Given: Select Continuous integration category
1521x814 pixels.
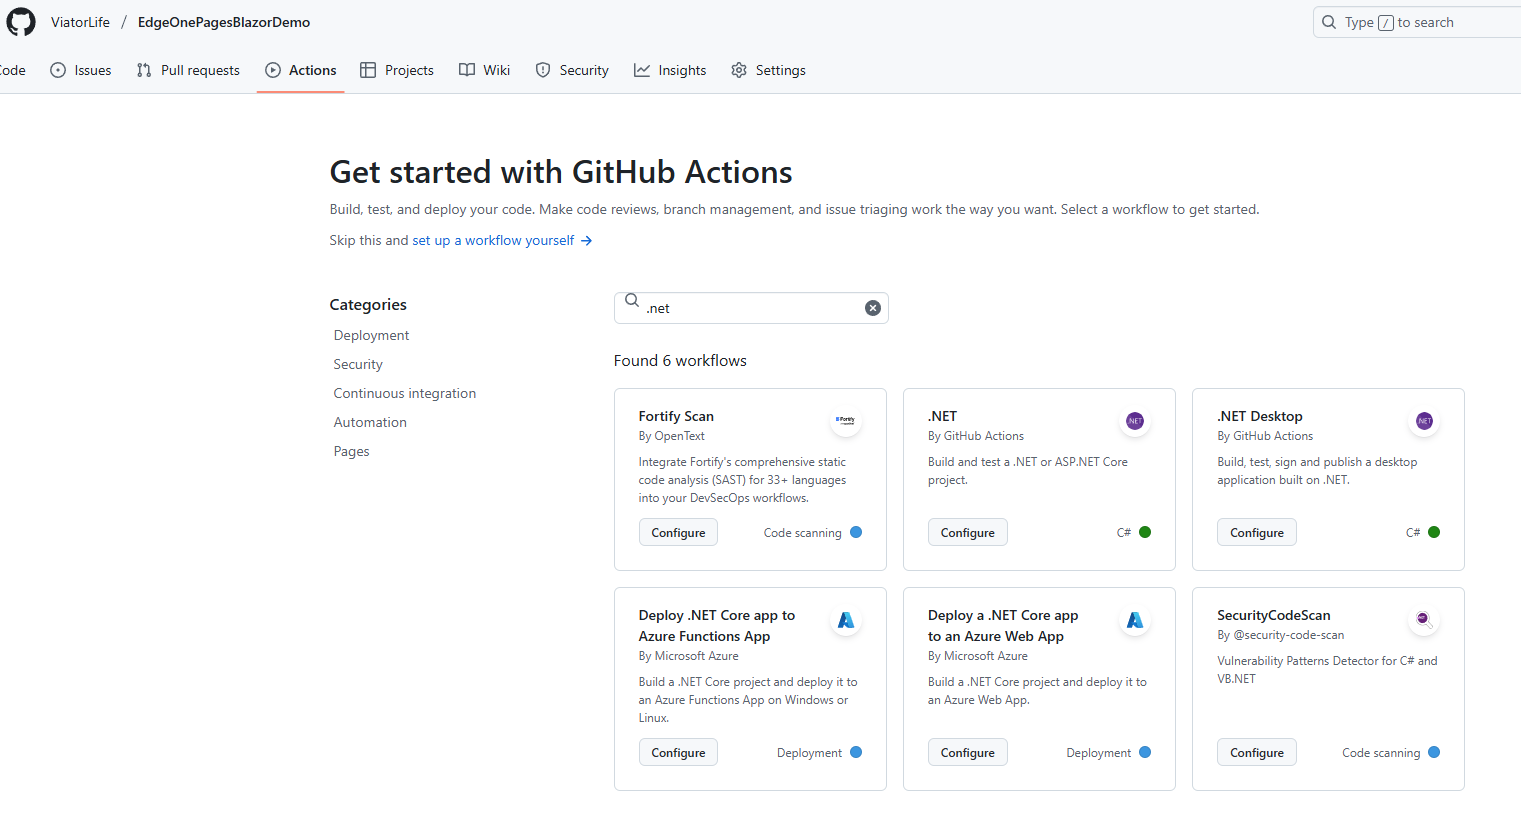Looking at the screenshot, I should coord(405,394).
